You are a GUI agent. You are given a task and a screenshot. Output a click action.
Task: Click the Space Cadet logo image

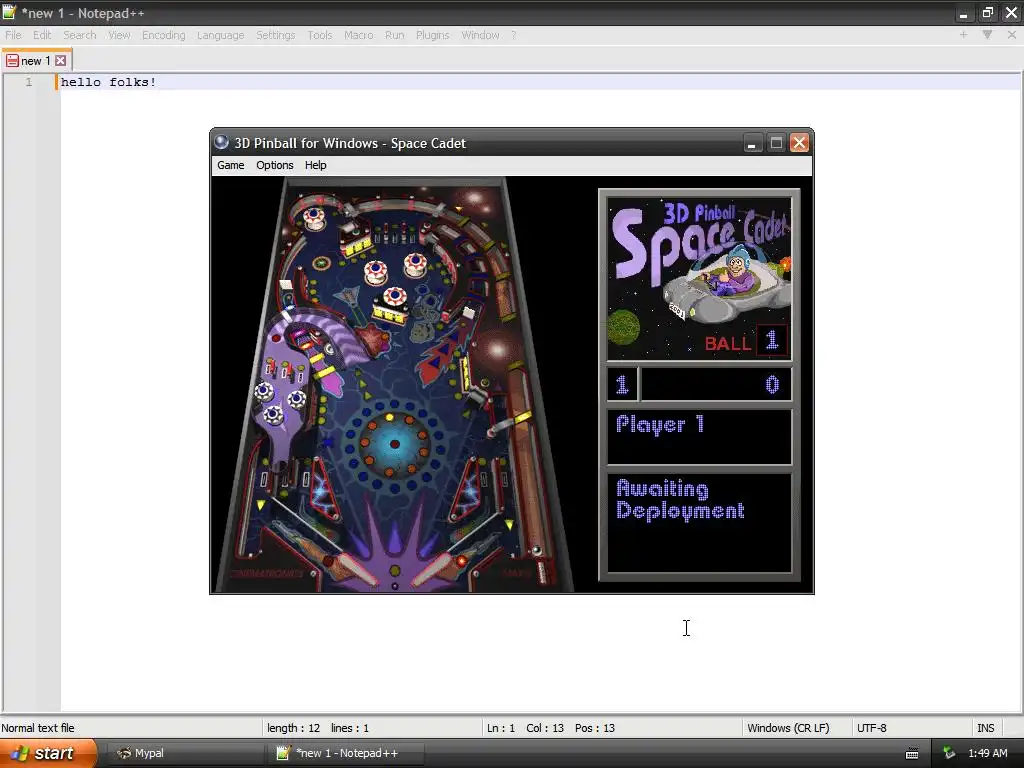coord(699,279)
